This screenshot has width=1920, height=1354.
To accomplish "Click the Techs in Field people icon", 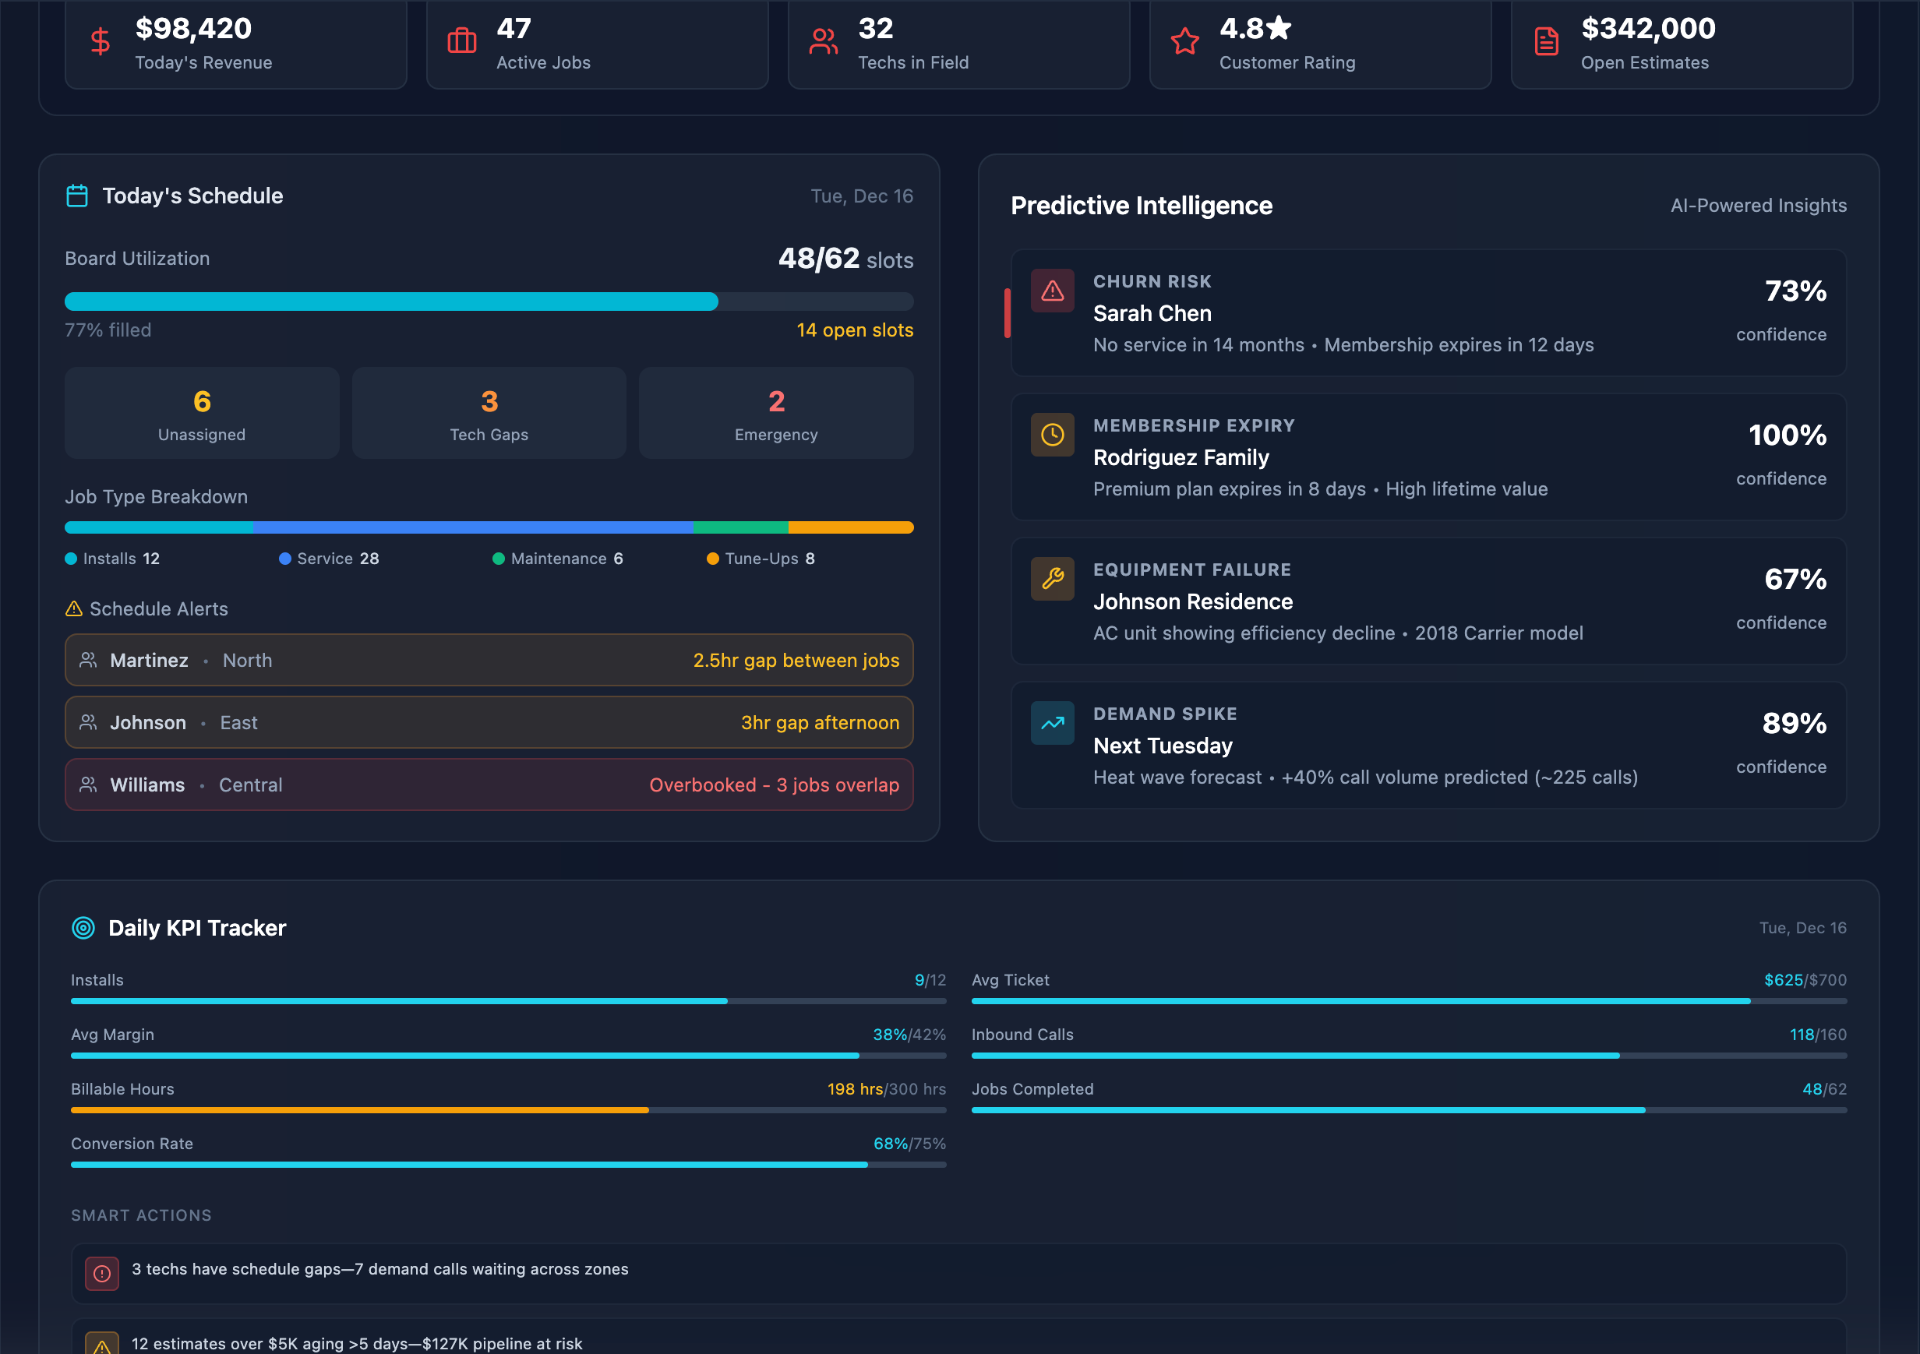I will coord(823,42).
